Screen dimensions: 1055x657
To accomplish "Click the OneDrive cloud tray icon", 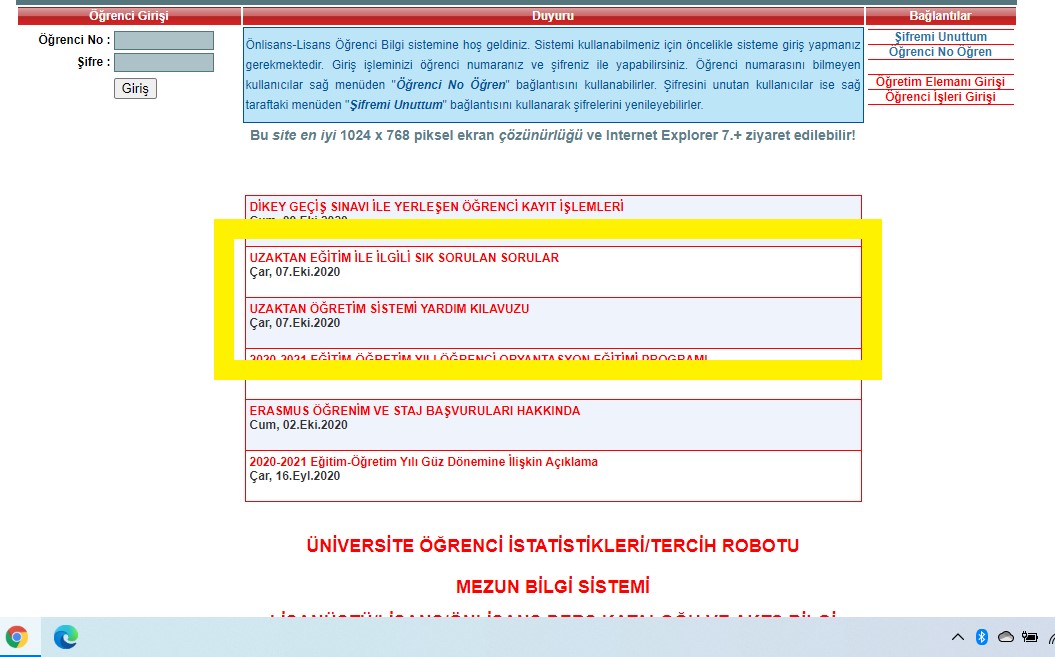I will pyautogui.click(x=1006, y=637).
